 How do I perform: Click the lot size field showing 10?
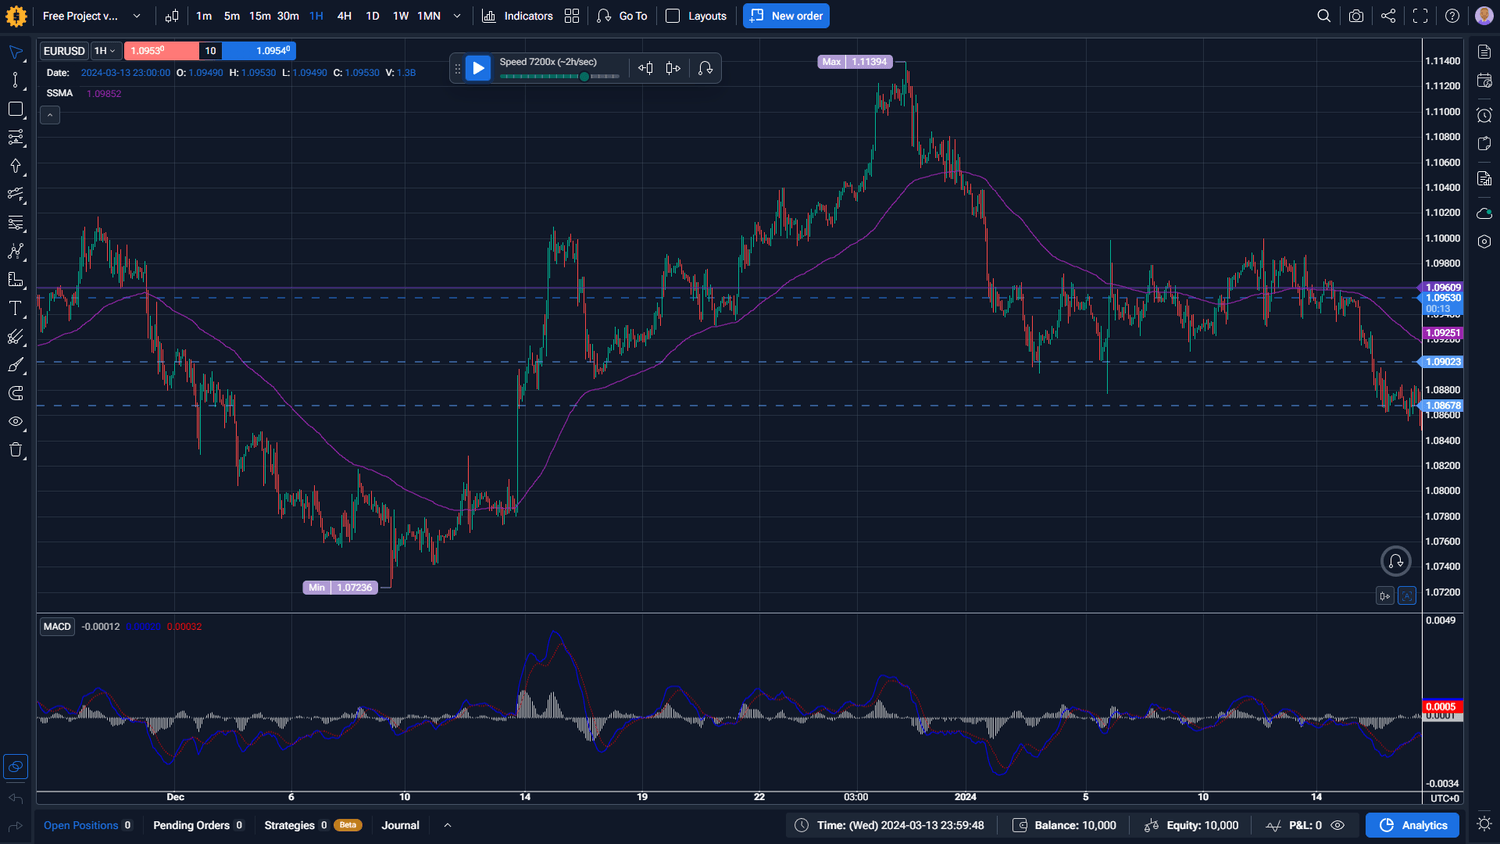pyautogui.click(x=210, y=51)
